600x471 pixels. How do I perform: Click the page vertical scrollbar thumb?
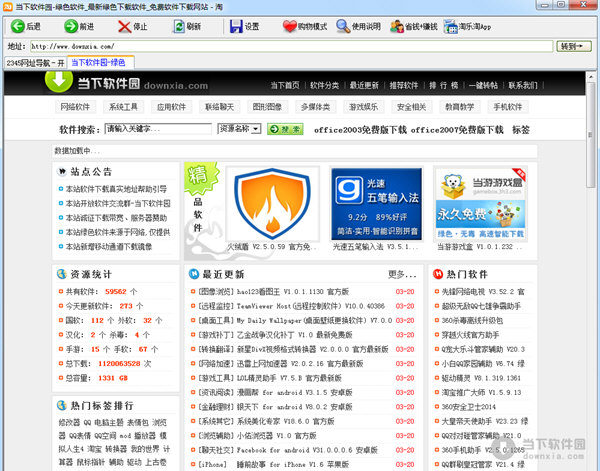pos(591,134)
